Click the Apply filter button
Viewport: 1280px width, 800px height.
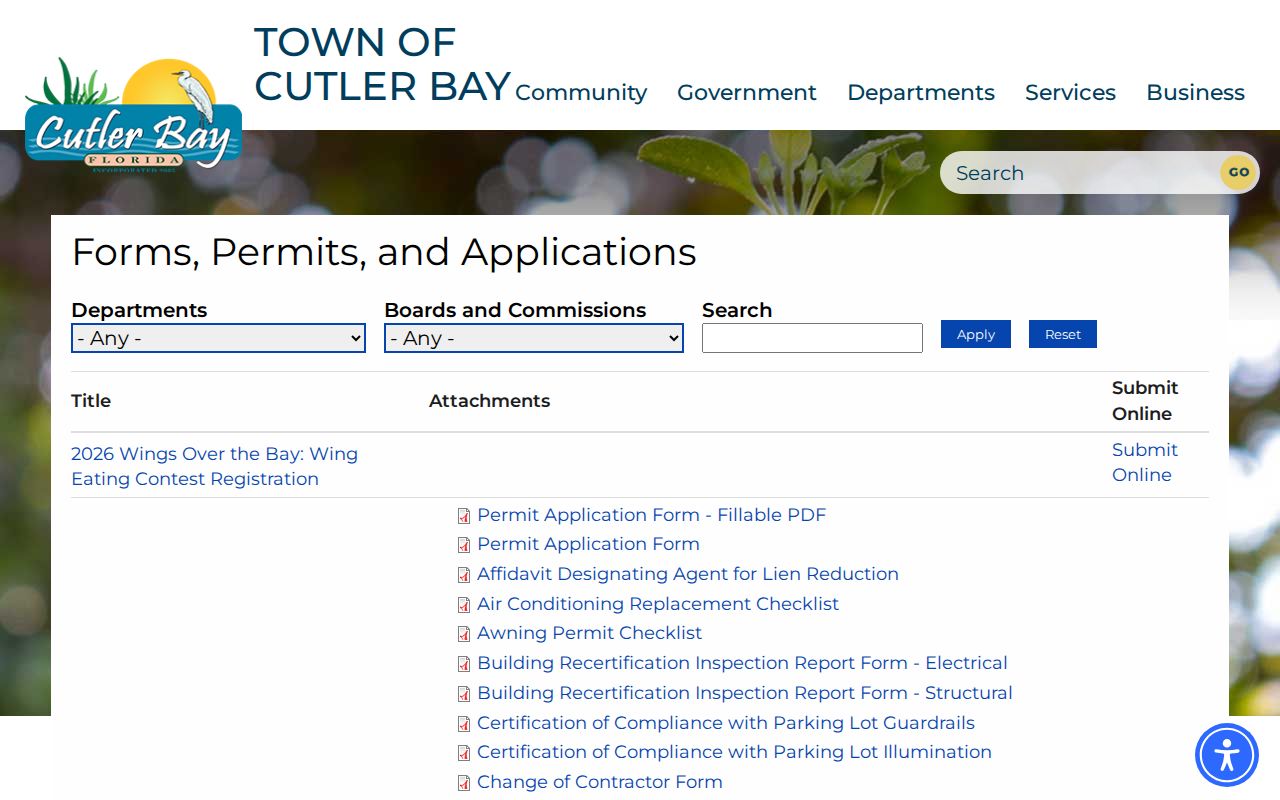tap(976, 334)
